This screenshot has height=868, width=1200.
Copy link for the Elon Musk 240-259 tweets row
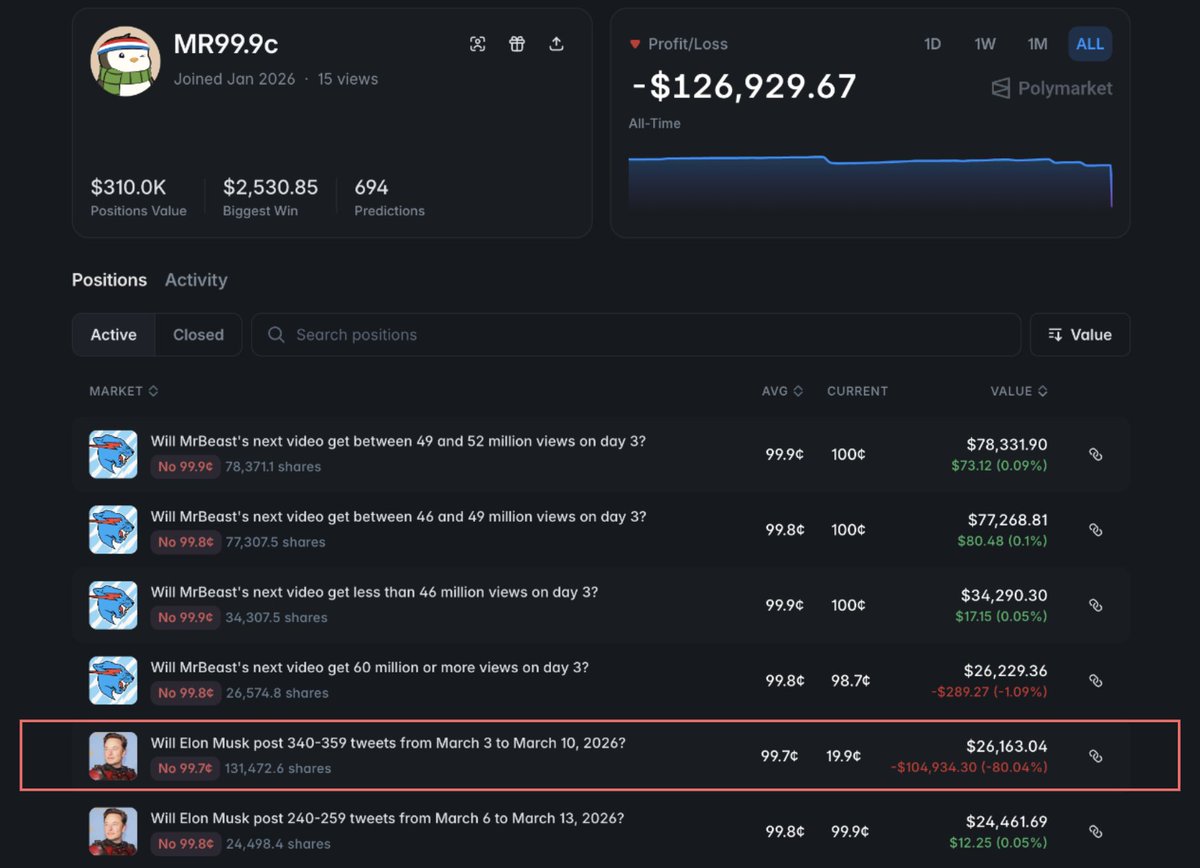click(x=1095, y=831)
